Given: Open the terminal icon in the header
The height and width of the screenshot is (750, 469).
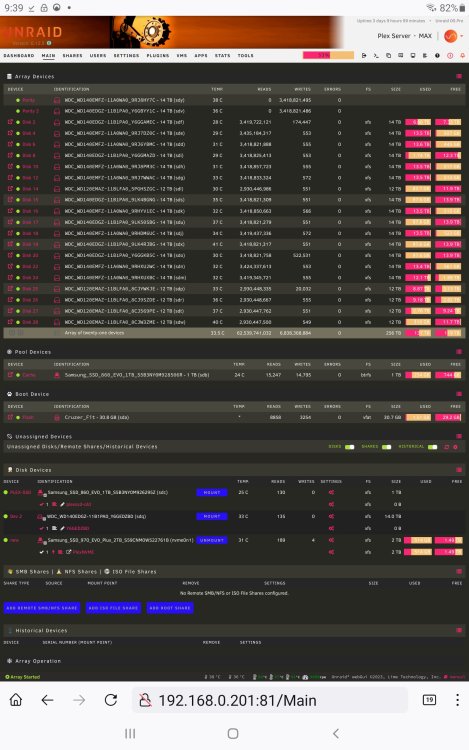Looking at the screenshot, I should pos(376,55).
